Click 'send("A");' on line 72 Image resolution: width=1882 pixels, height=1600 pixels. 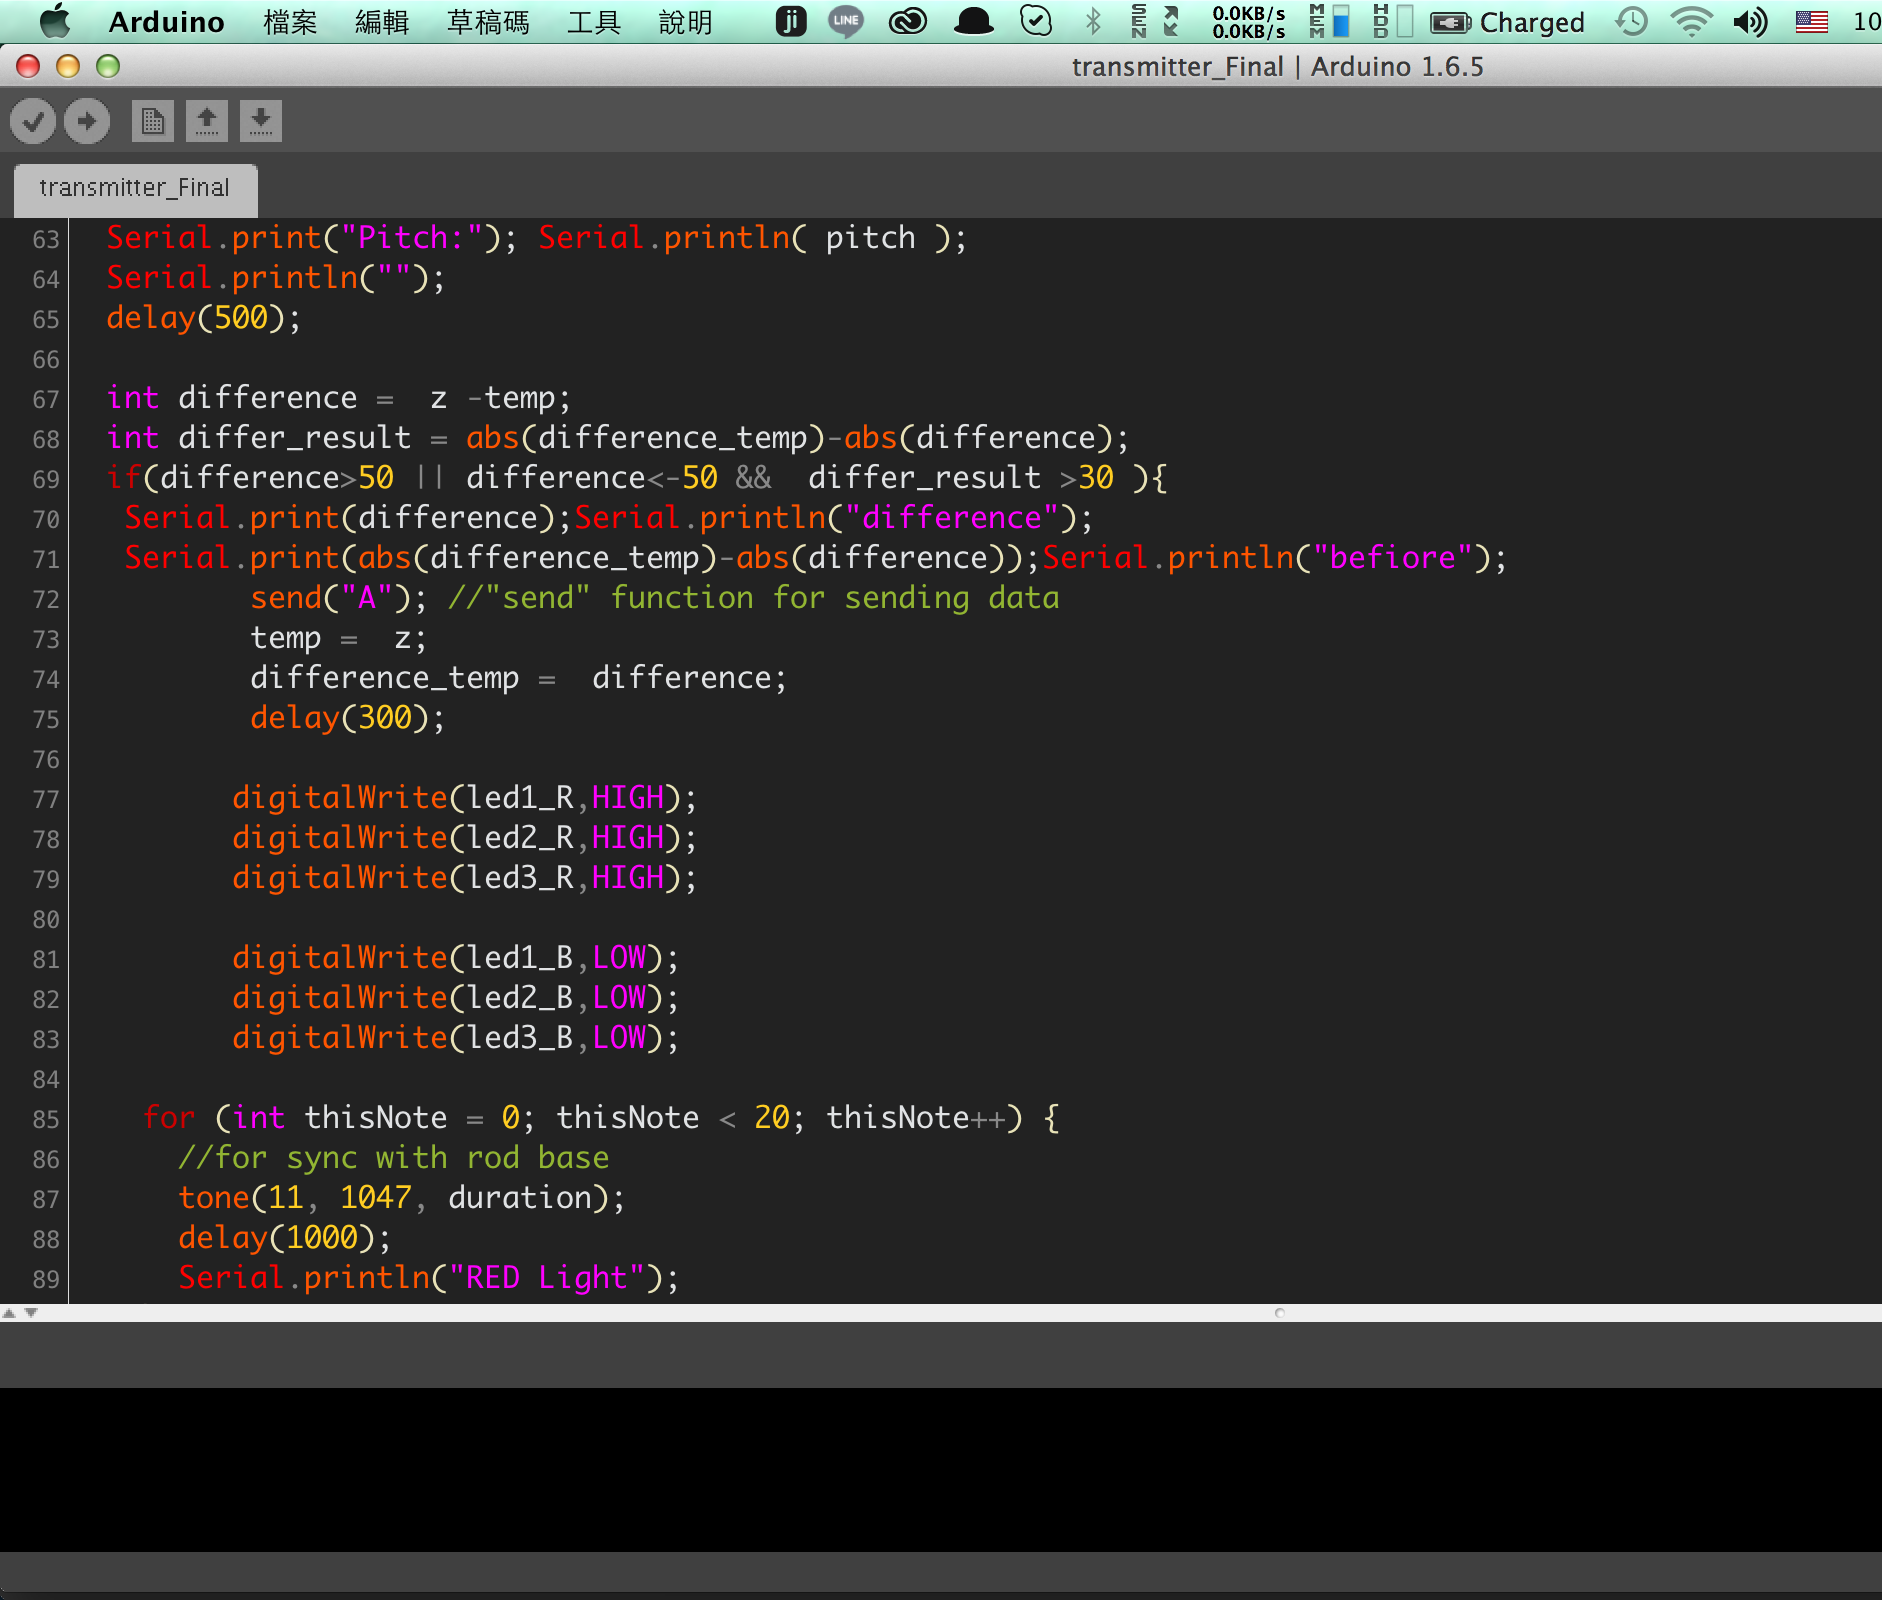[x=338, y=598]
